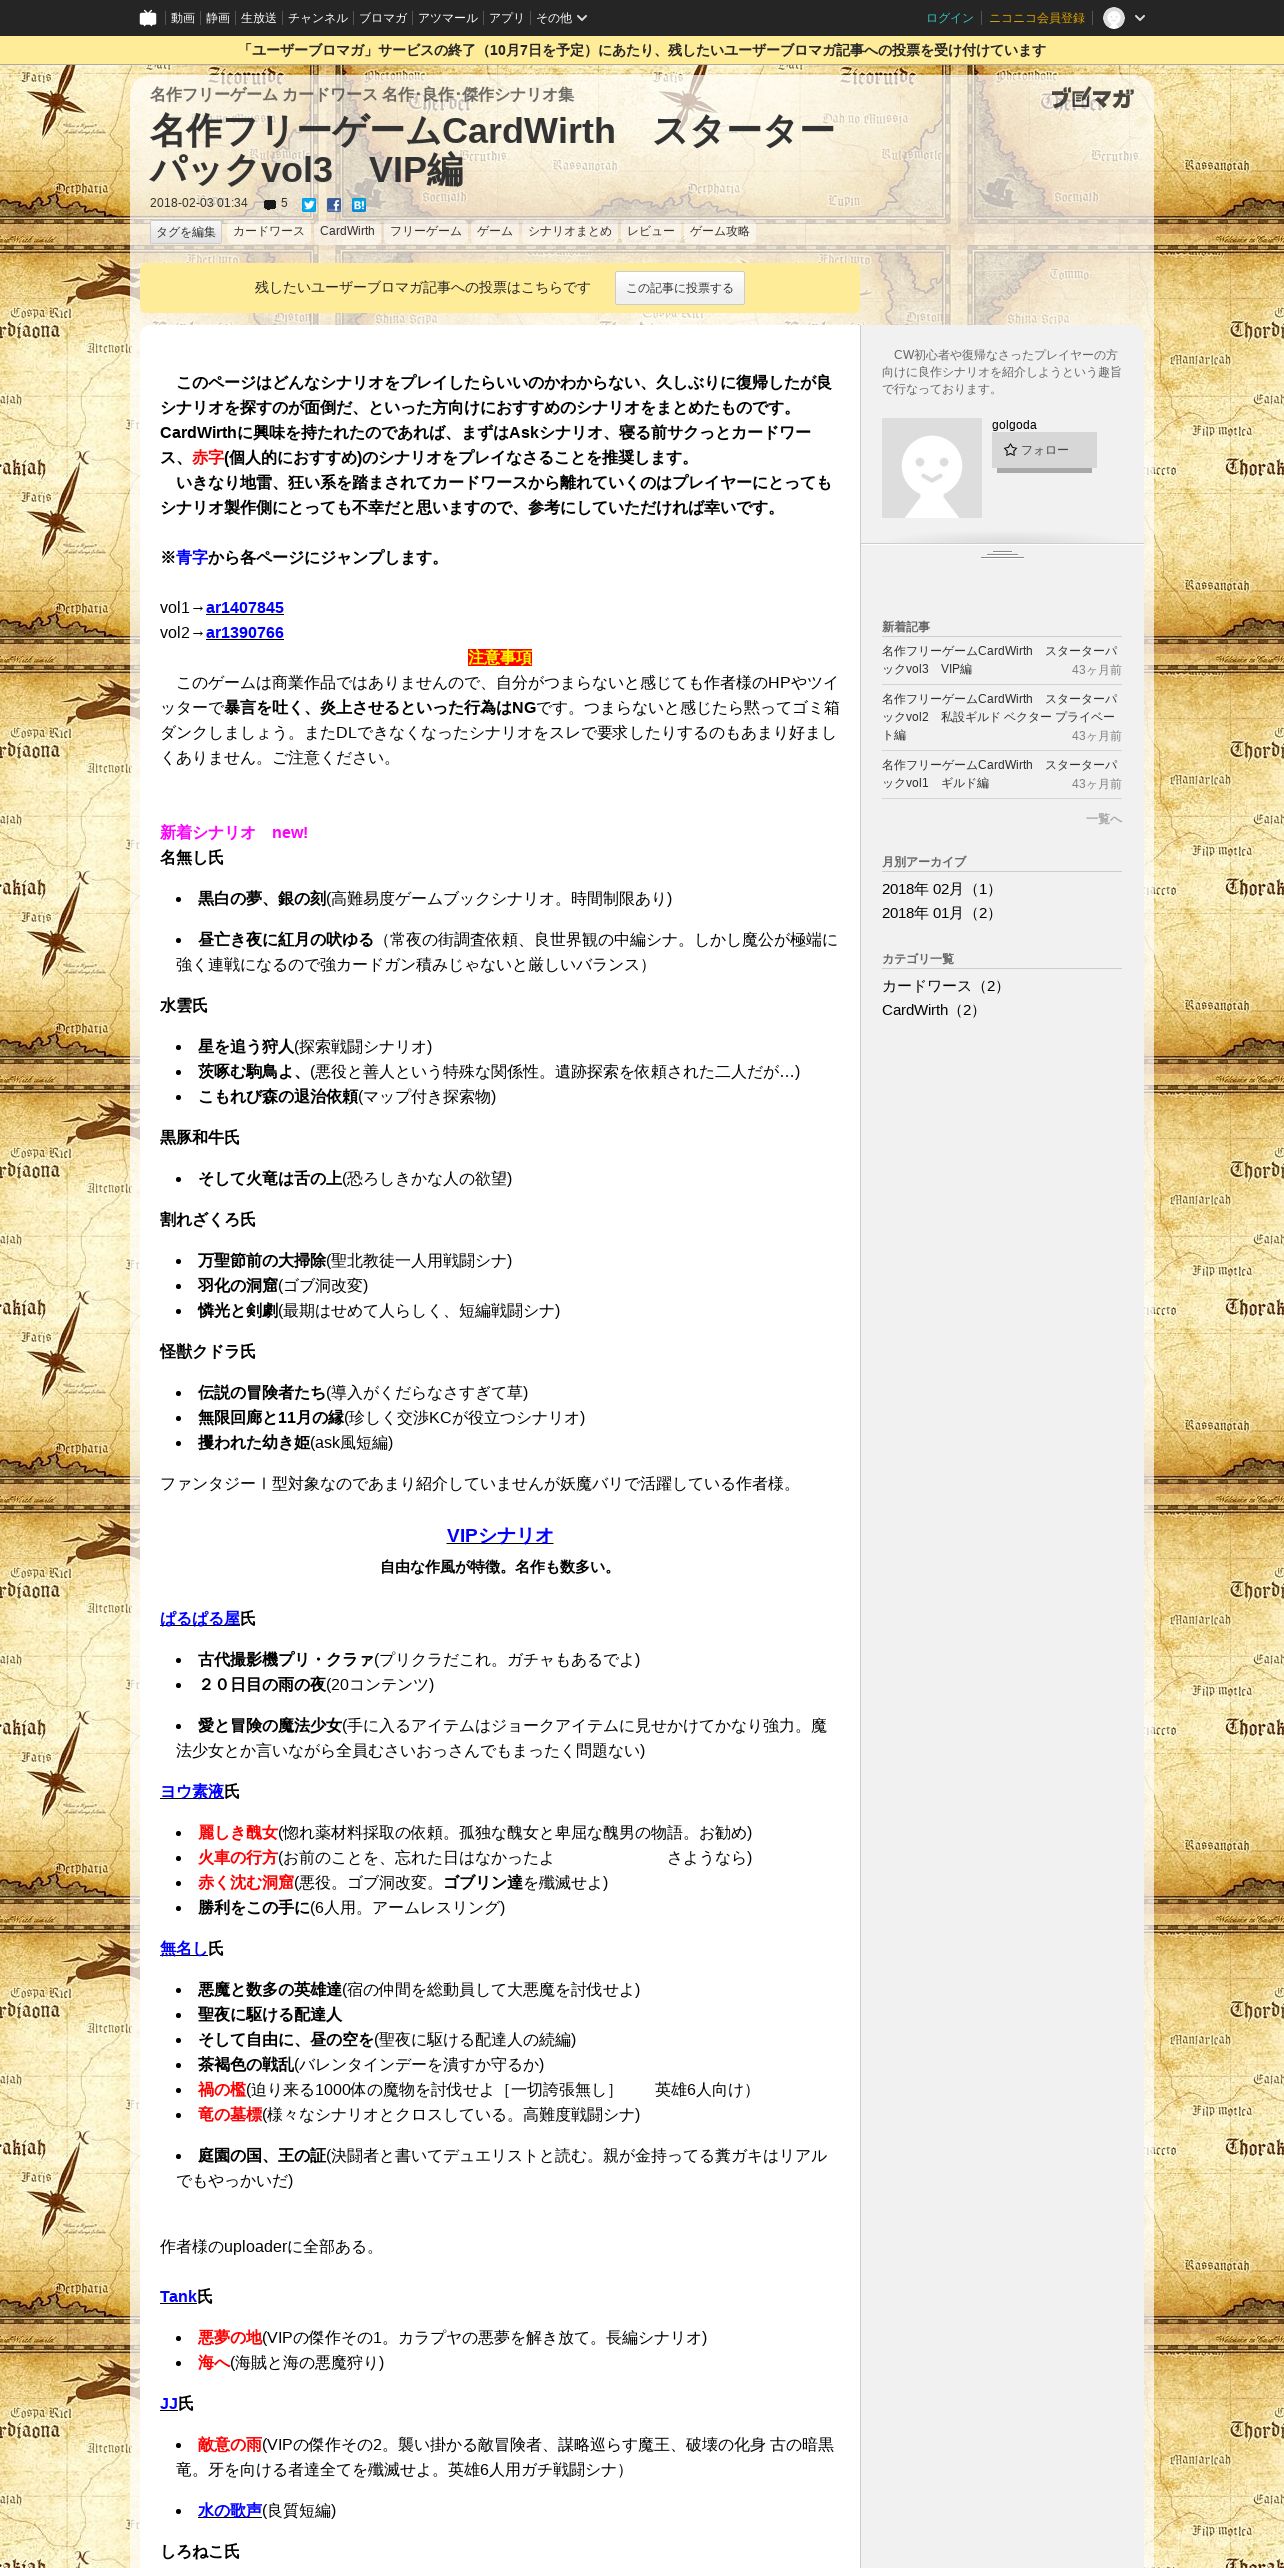Viewport: 1284px width, 2568px height.
Task: Open 動画 in top navigation
Action: tap(182, 18)
